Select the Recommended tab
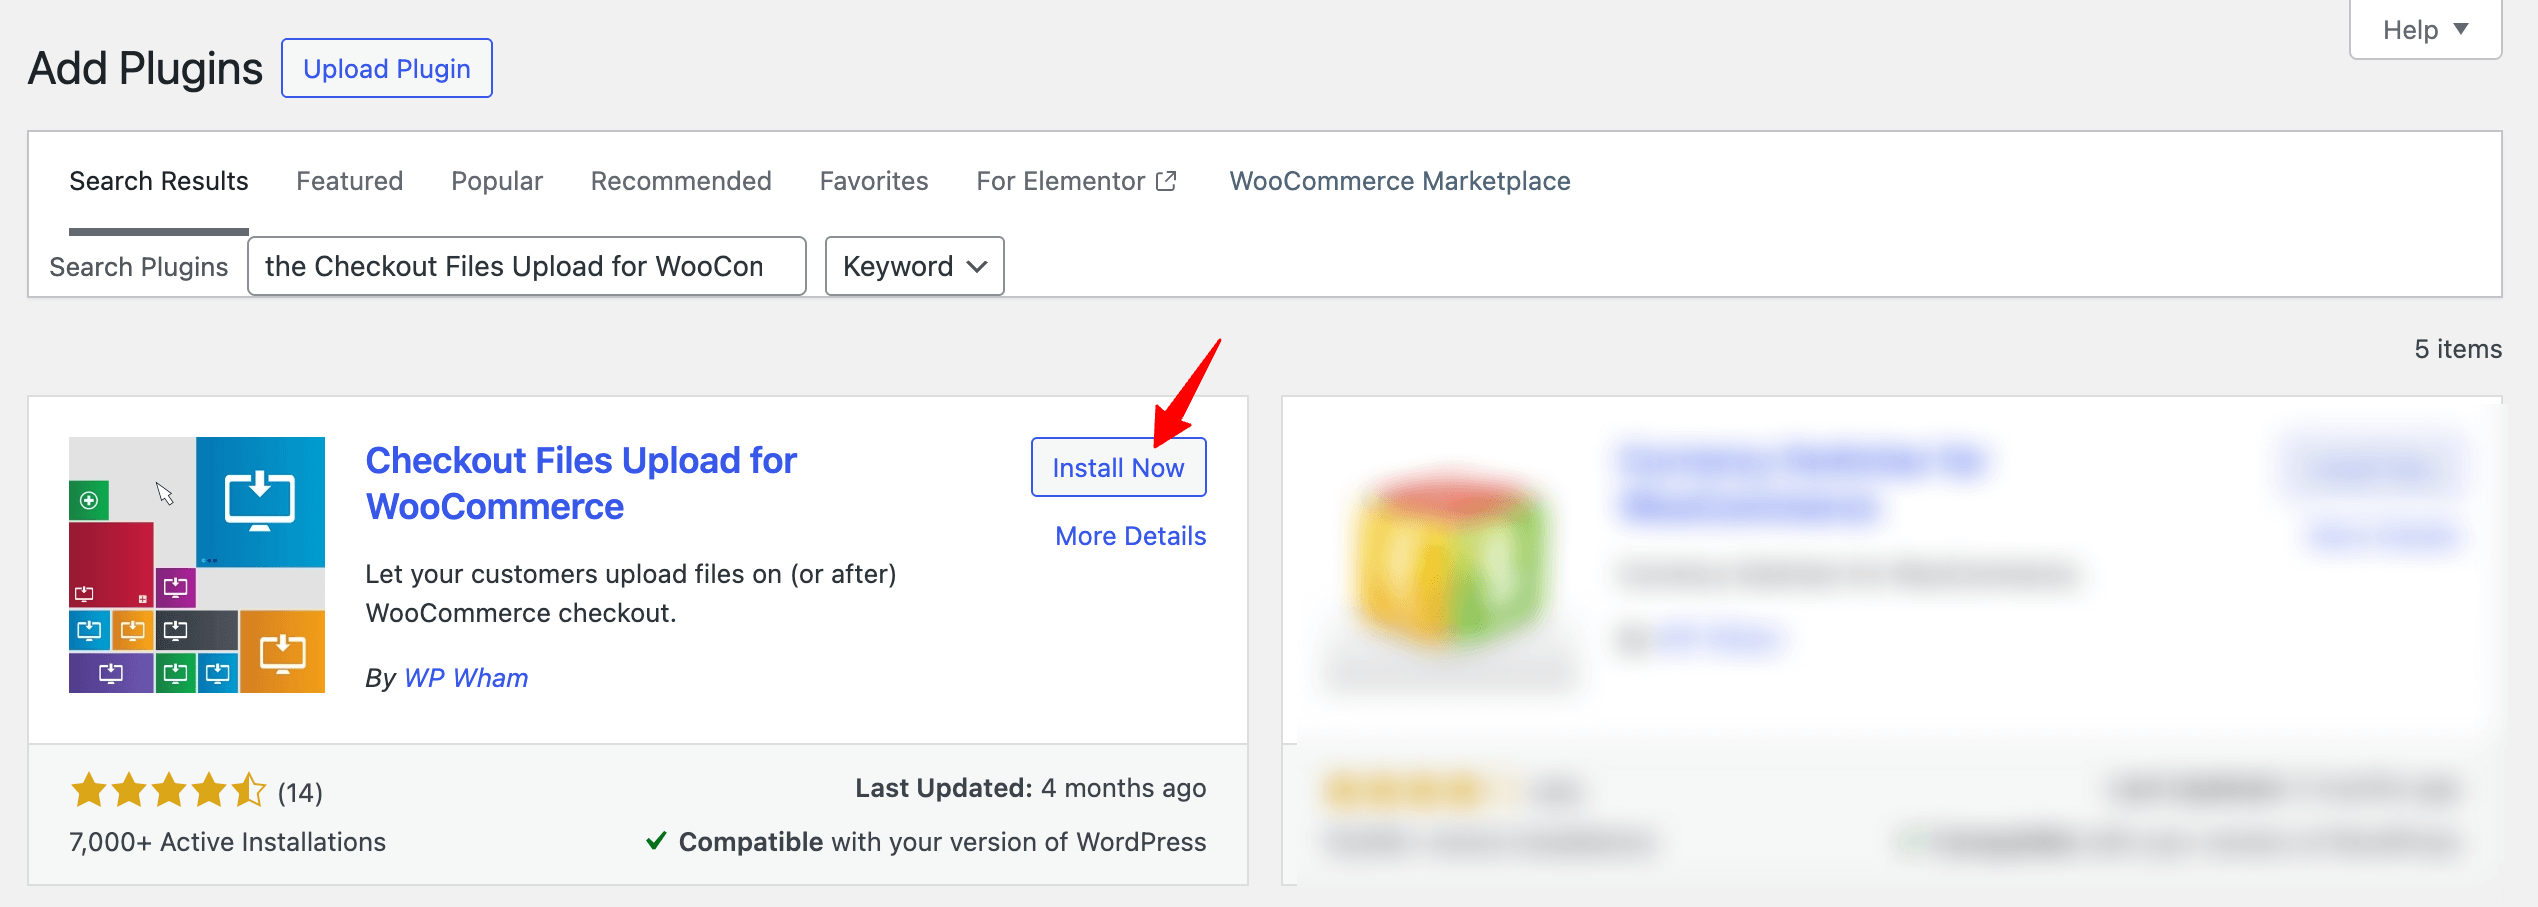Image resolution: width=2538 pixels, height=907 pixels. point(680,181)
